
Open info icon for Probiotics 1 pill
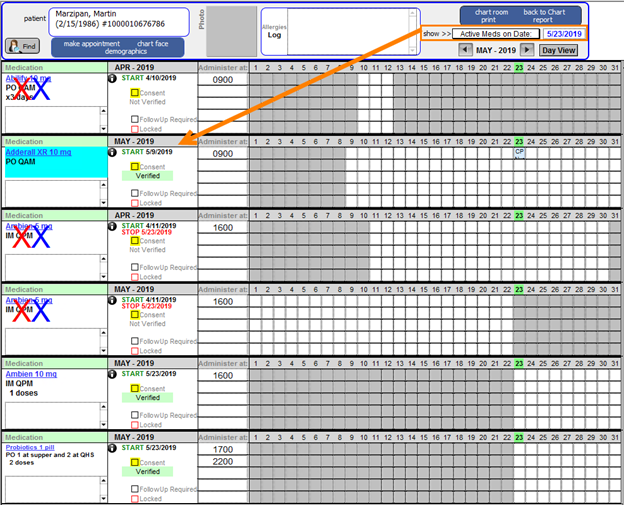pos(113,448)
